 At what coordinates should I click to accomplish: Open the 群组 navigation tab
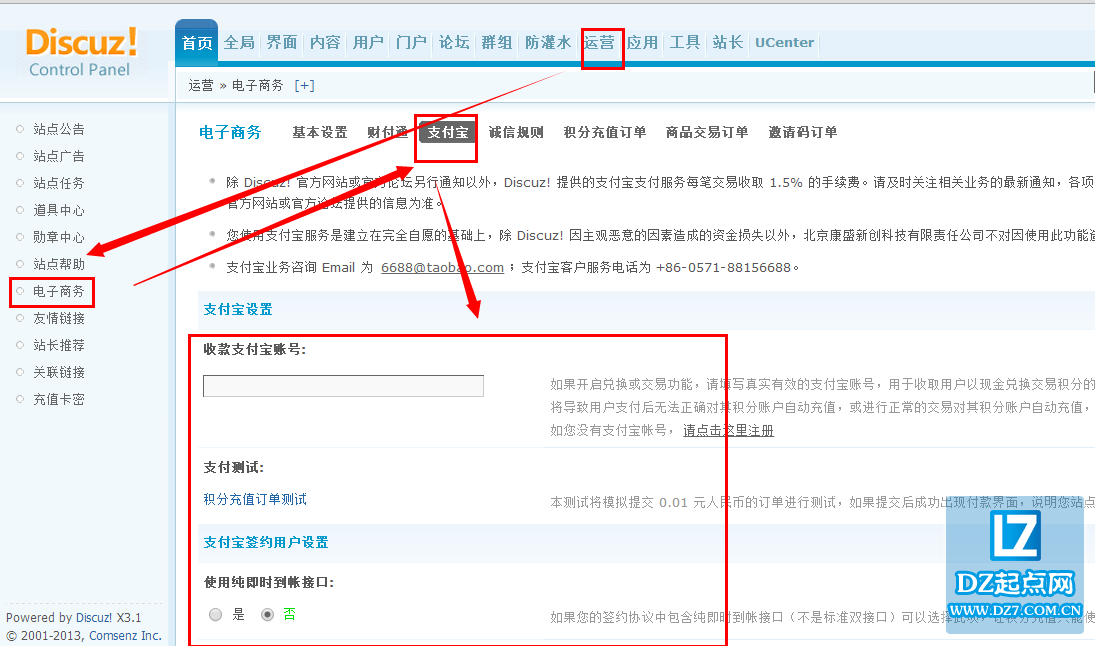pos(497,43)
